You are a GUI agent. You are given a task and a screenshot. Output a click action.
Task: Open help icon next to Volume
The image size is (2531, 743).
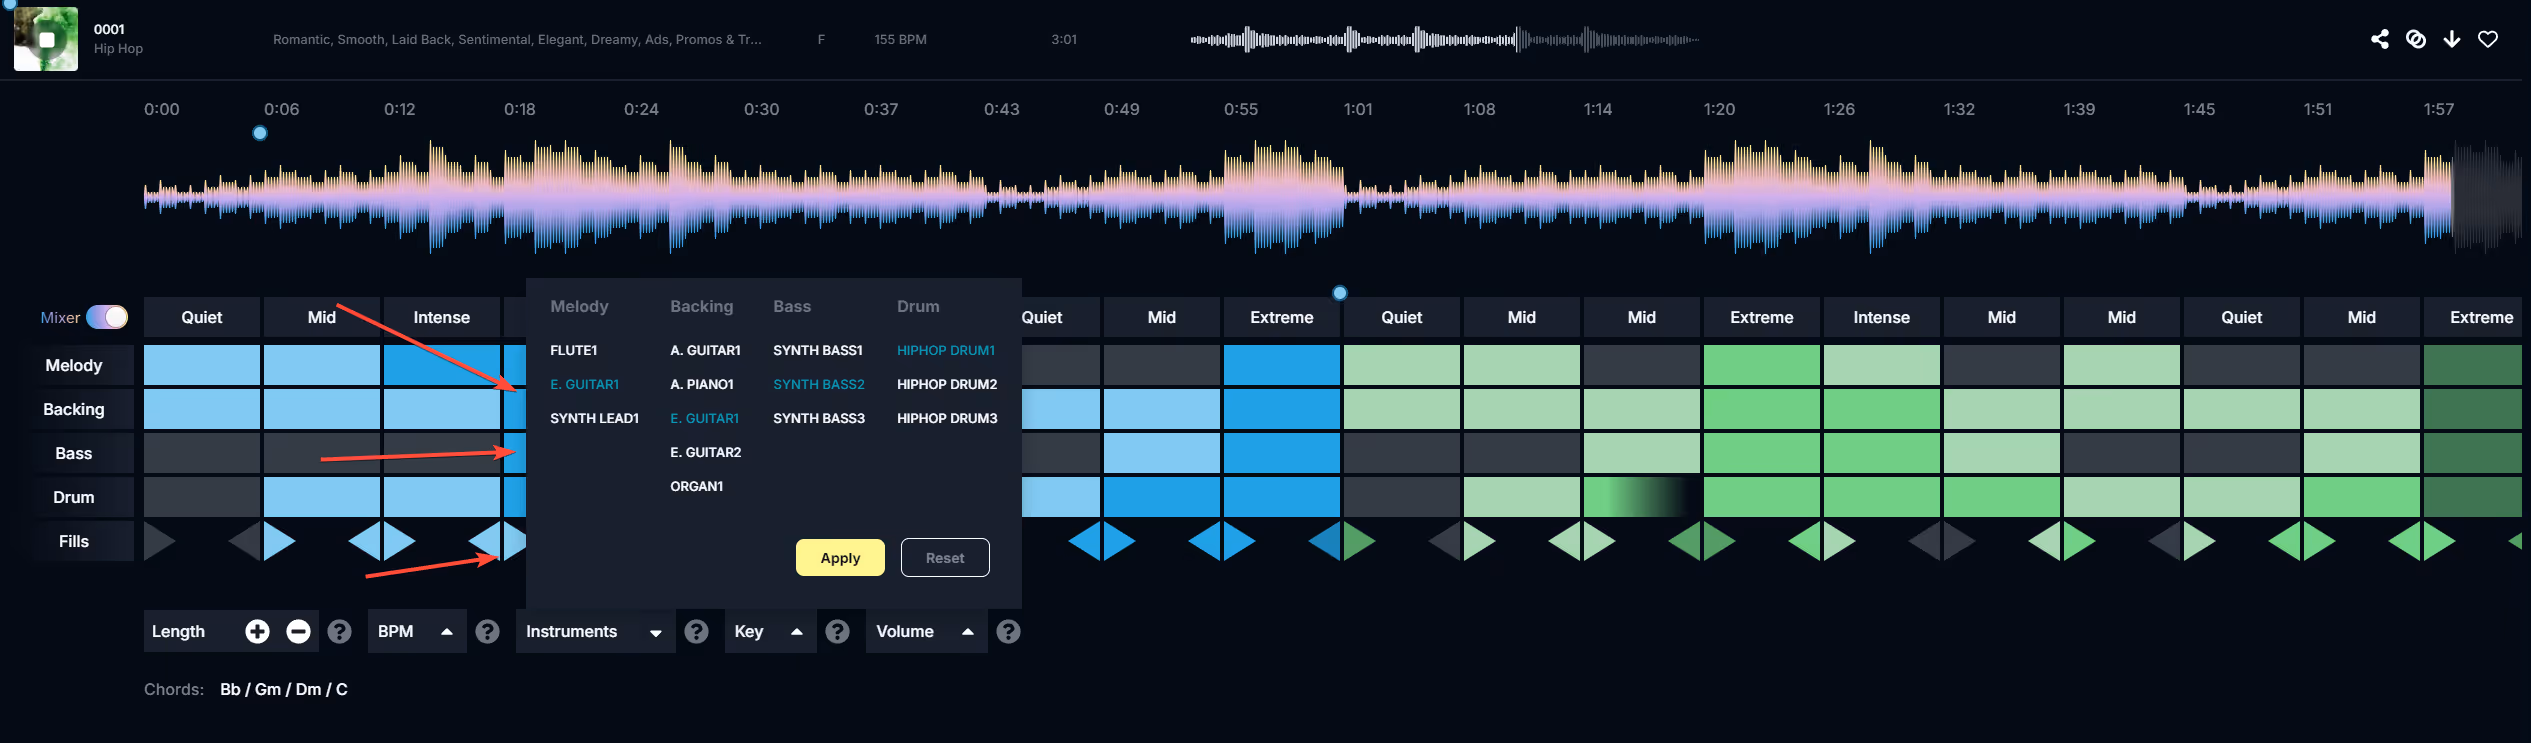(x=1009, y=631)
